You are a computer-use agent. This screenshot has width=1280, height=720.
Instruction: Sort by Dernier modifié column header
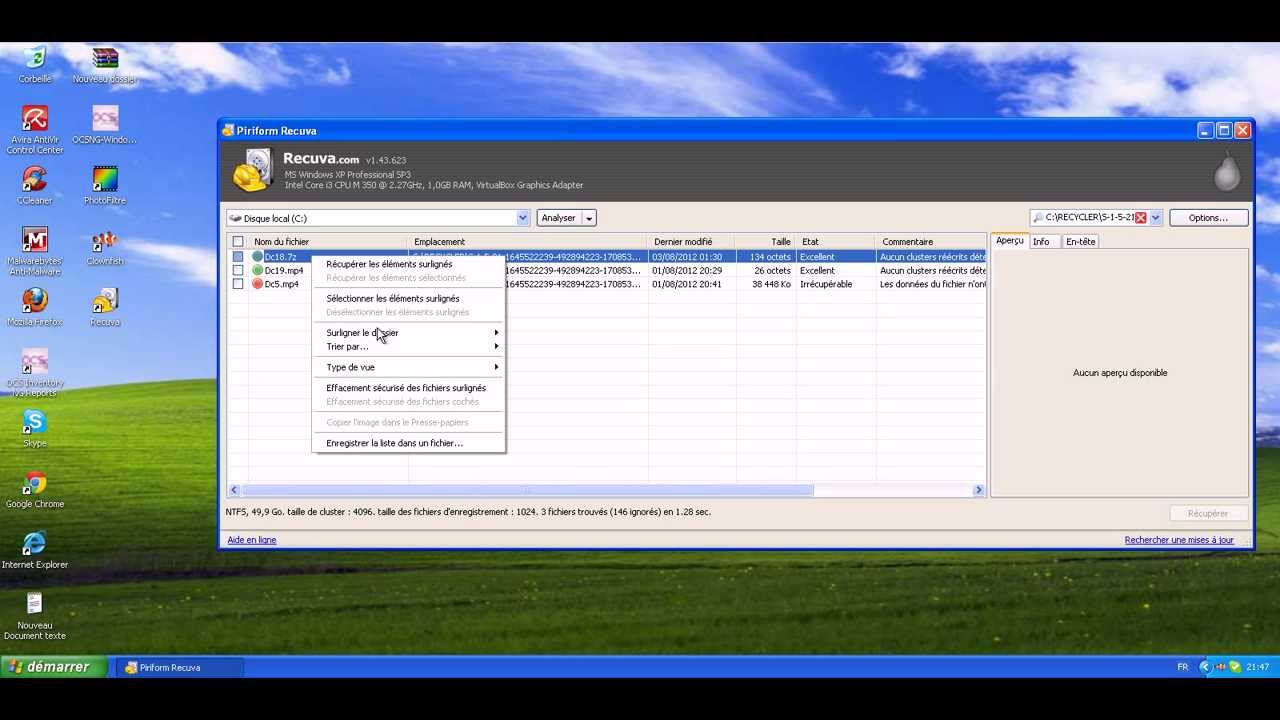pyautogui.click(x=691, y=242)
